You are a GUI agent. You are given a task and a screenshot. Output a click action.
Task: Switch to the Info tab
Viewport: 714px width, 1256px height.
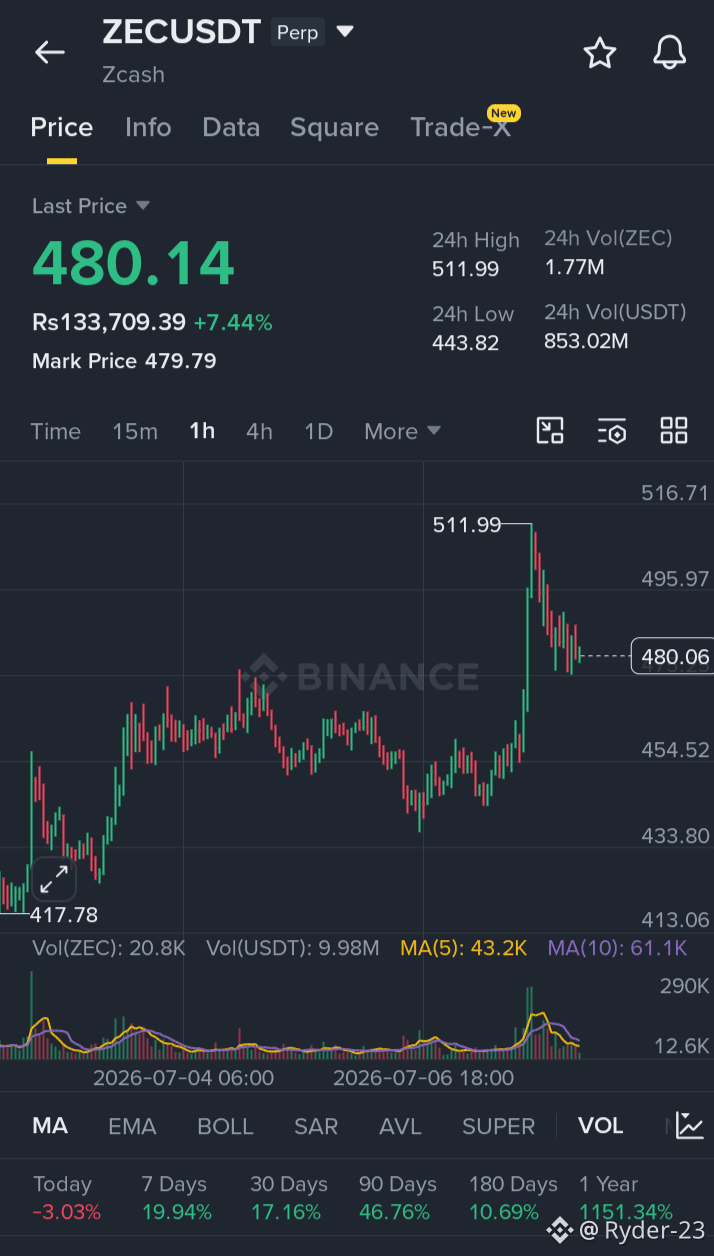coord(148,128)
